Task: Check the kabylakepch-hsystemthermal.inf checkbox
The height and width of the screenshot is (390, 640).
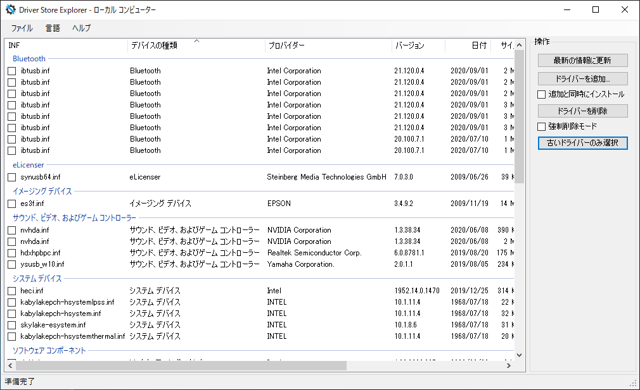Action: (12, 337)
